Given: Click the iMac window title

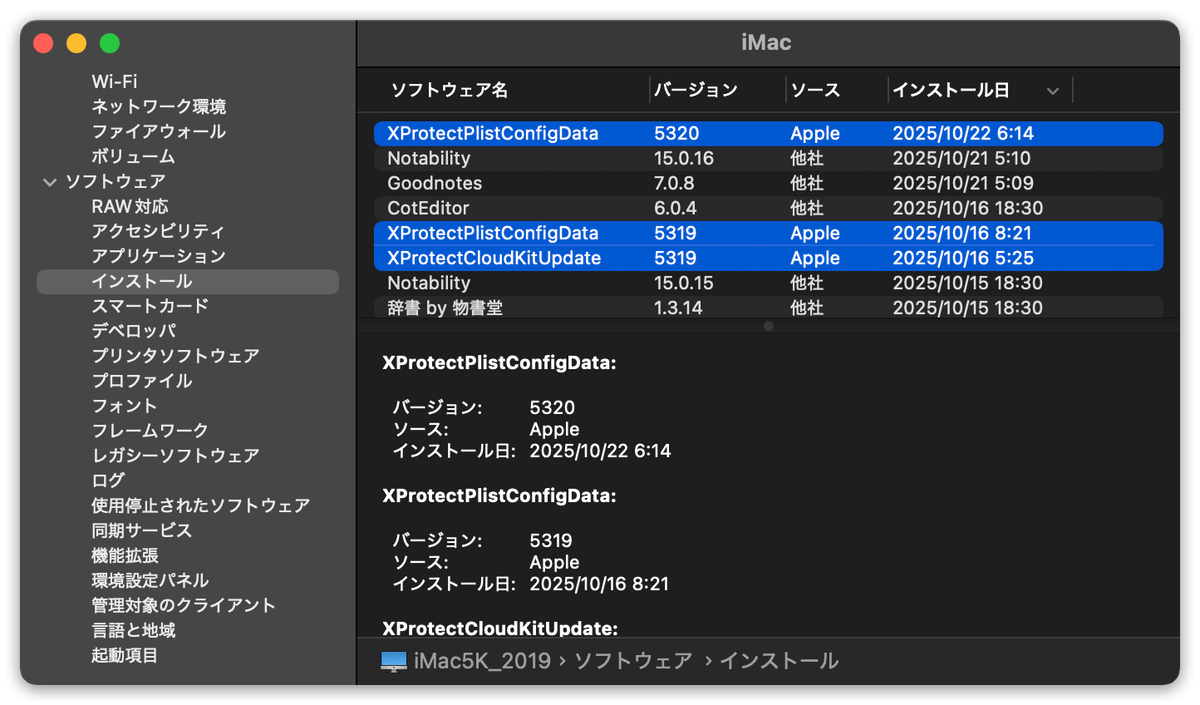Looking at the screenshot, I should click(767, 43).
